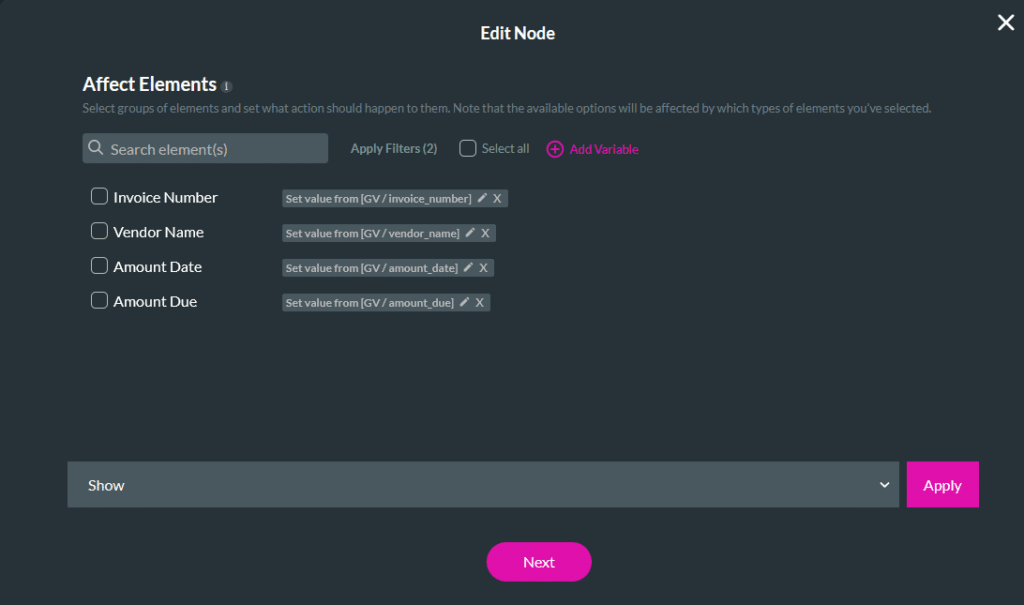The height and width of the screenshot is (605, 1024).
Task: Check the Amount Due checkbox
Action: [x=99, y=300]
